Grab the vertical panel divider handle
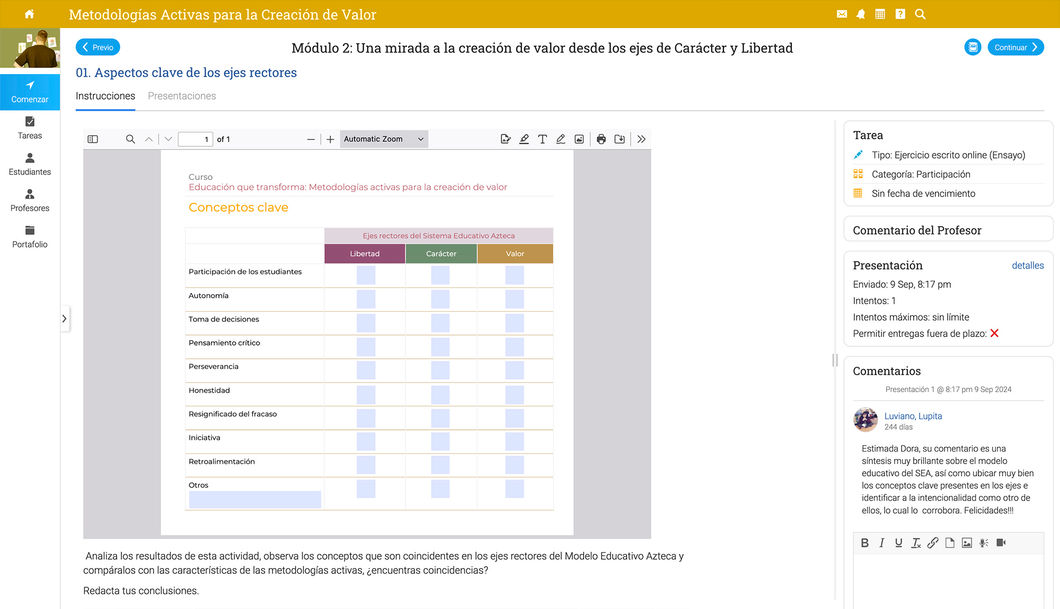The image size is (1060, 609). 835,360
